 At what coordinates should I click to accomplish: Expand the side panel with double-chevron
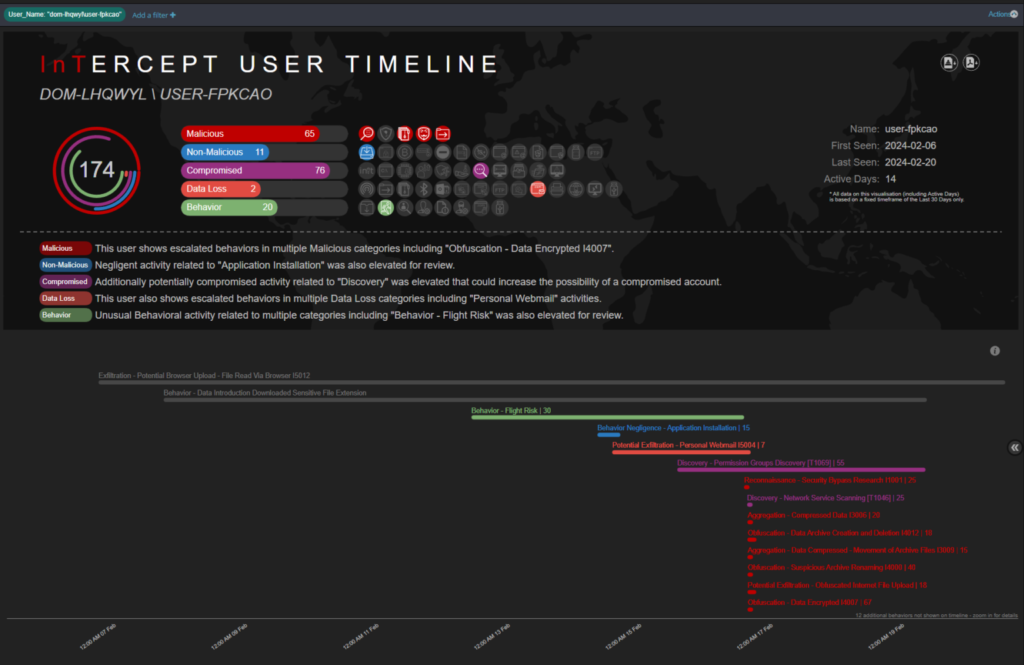click(1015, 448)
